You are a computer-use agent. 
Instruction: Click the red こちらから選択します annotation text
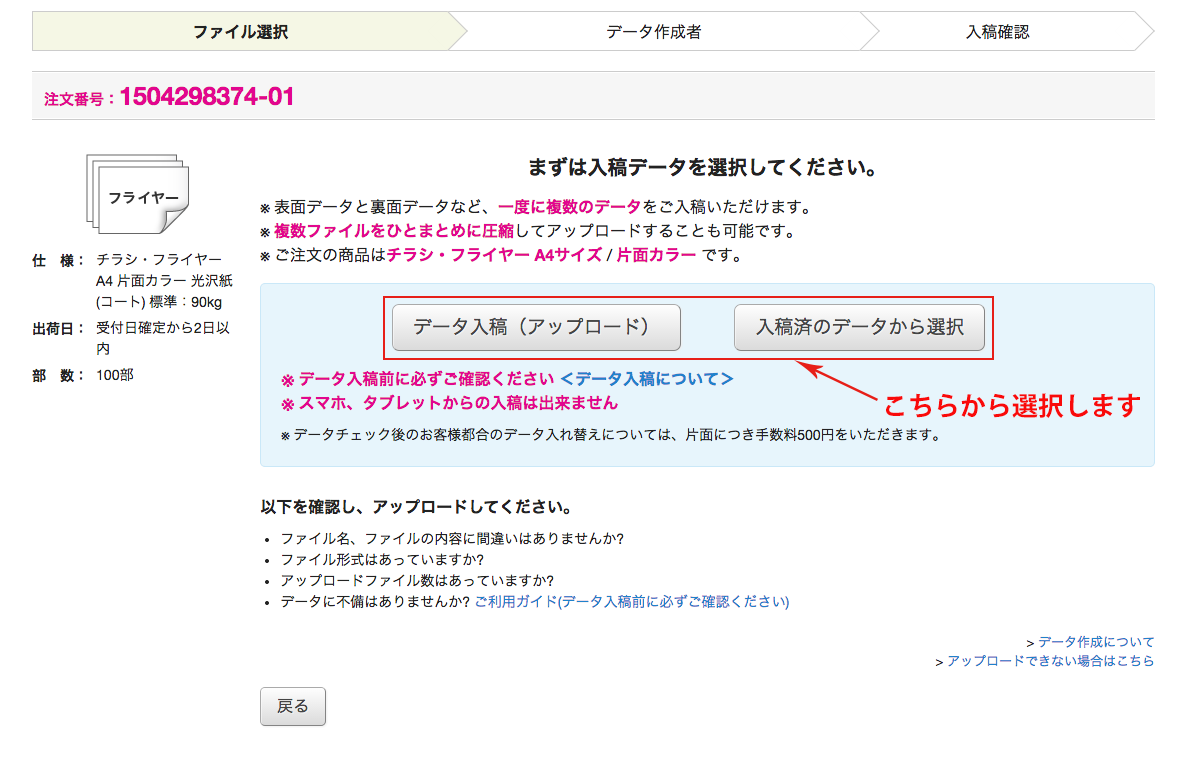click(1010, 405)
